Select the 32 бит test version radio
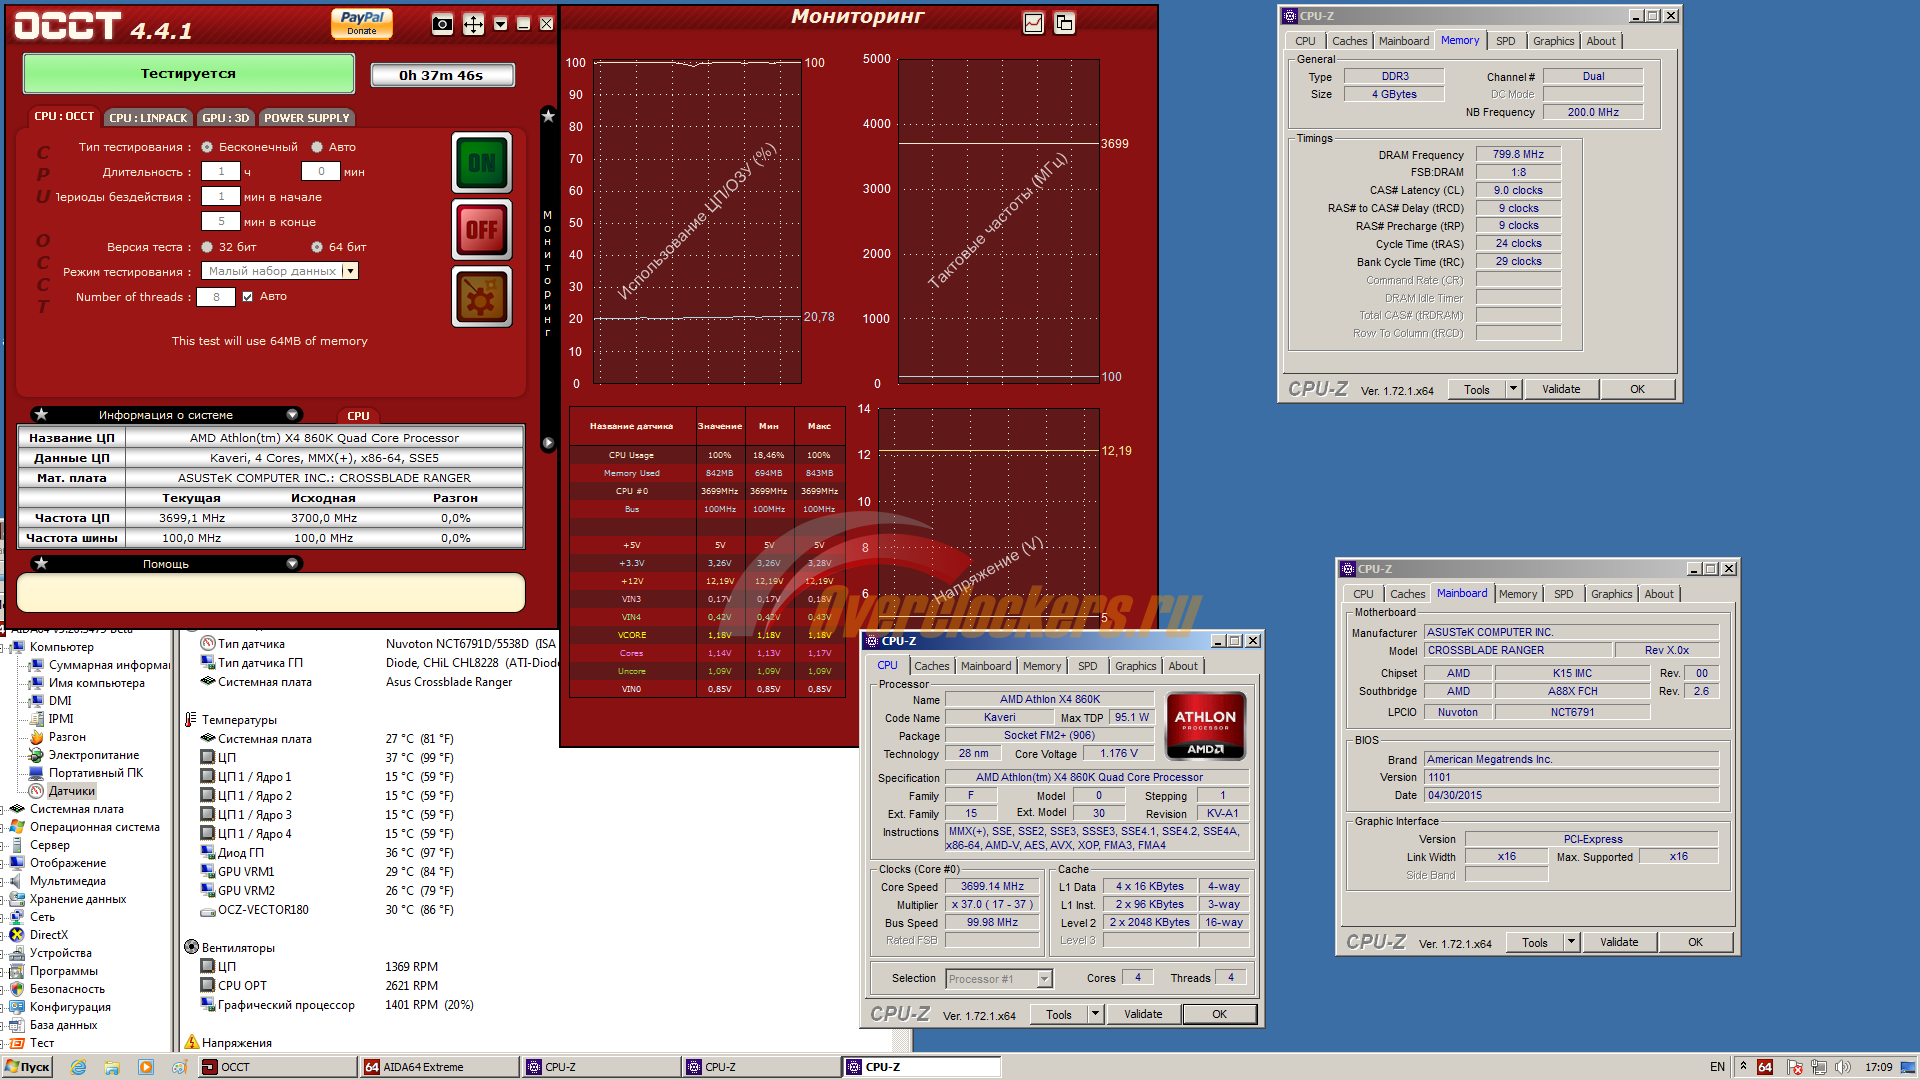The width and height of the screenshot is (1920, 1080). pos(208,247)
